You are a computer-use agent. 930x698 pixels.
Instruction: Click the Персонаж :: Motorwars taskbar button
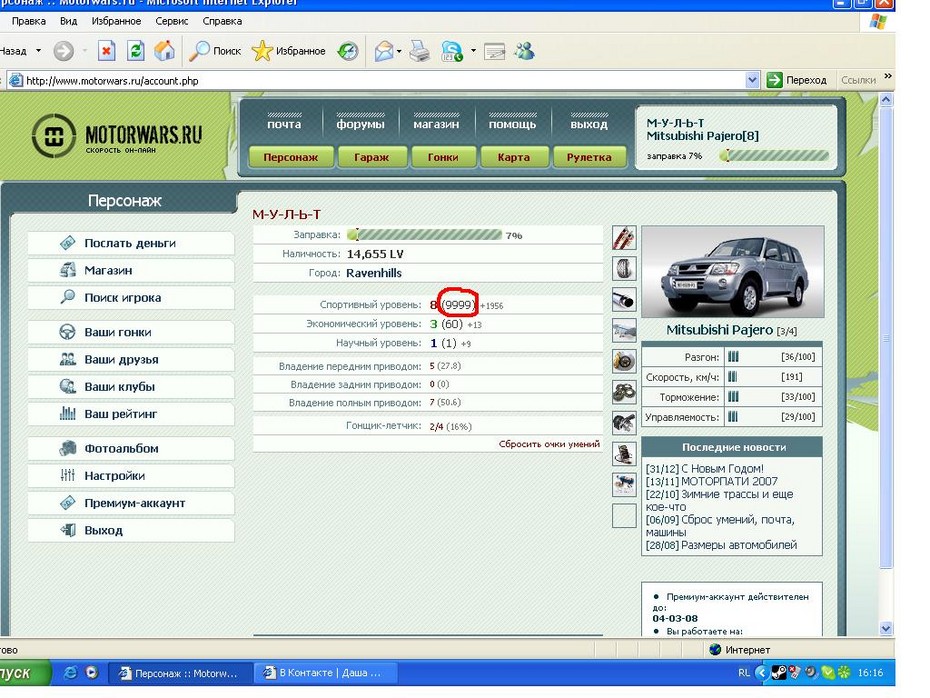coord(181,673)
